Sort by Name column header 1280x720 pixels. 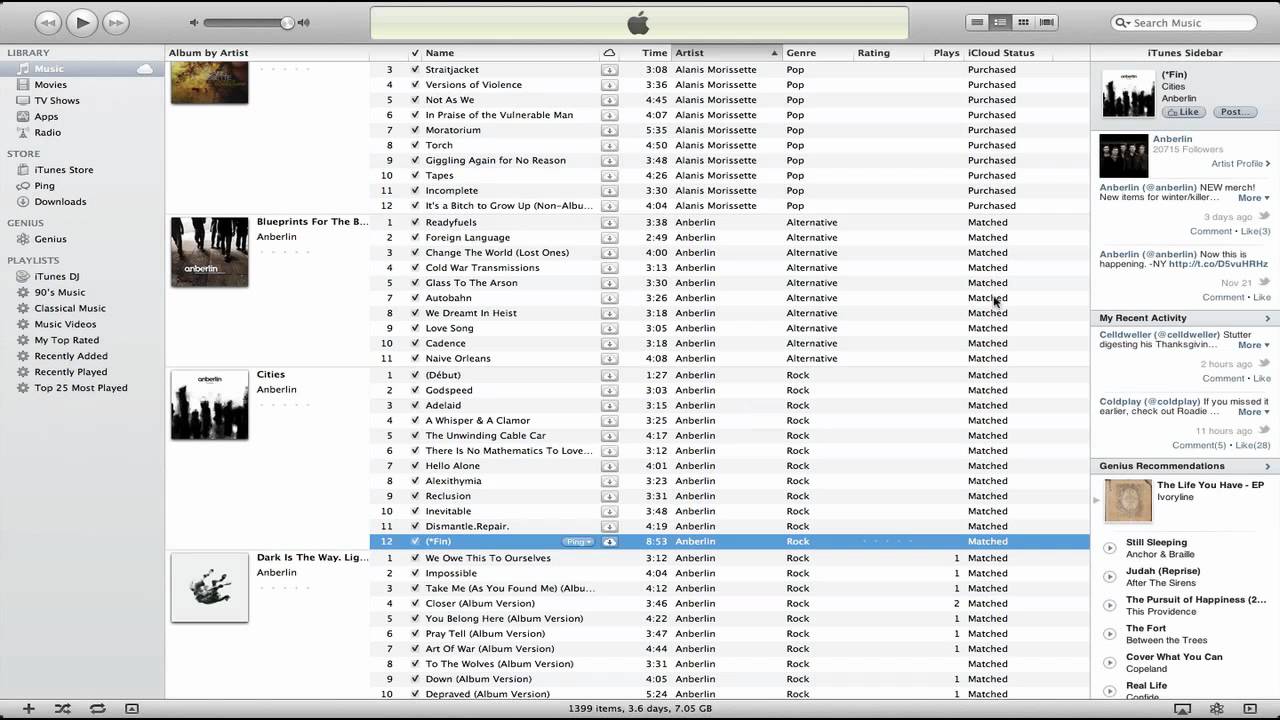coord(510,53)
